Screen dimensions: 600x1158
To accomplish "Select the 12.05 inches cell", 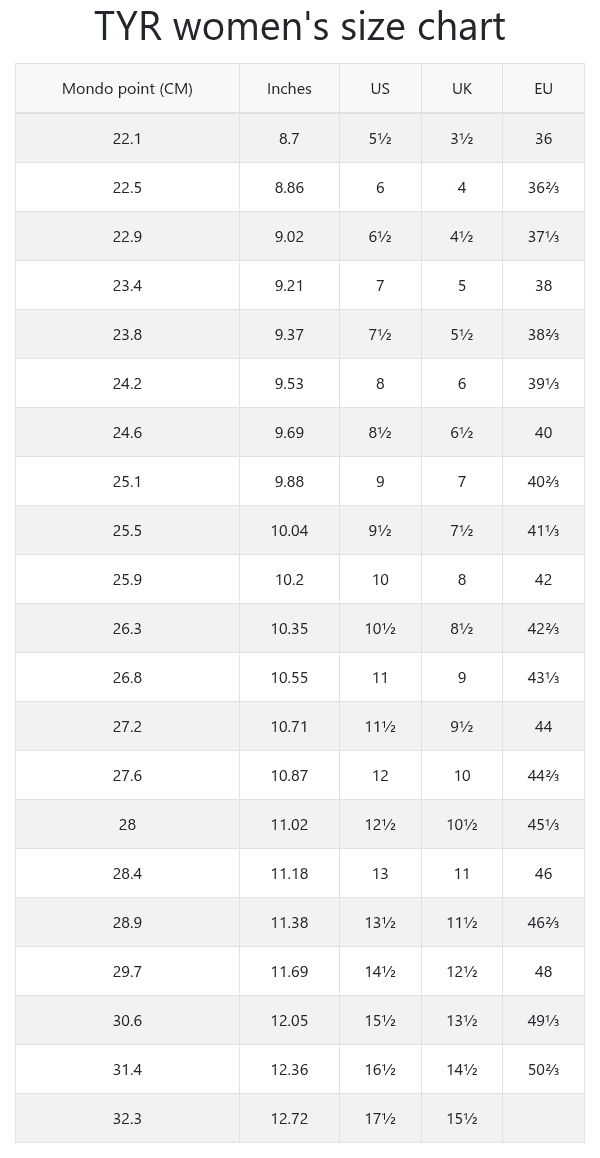I will pyautogui.click(x=289, y=1021).
